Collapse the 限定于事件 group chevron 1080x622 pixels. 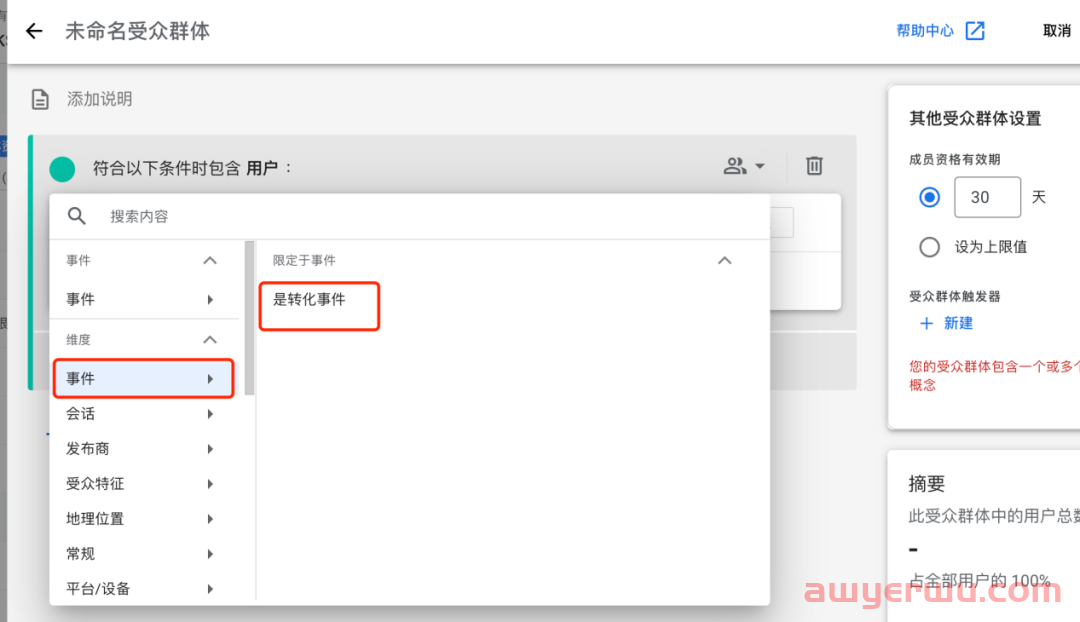(x=725, y=260)
